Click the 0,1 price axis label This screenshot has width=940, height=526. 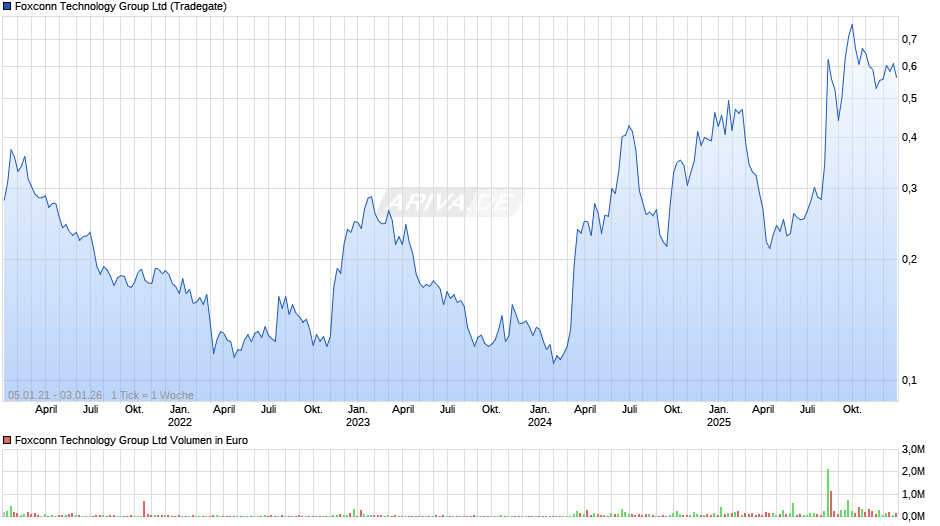909,380
